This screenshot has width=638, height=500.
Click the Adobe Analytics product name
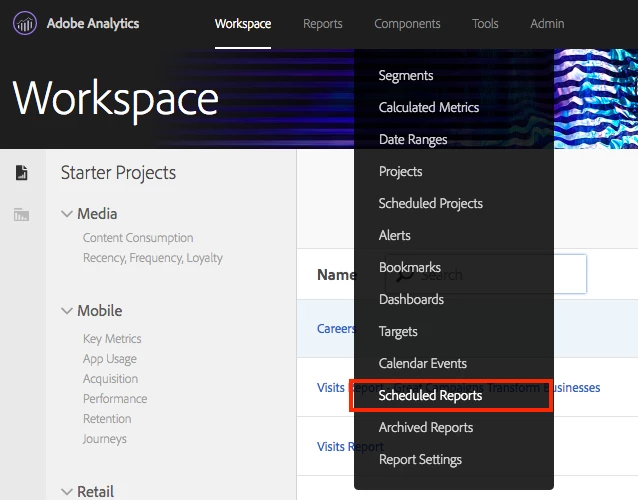(93, 24)
